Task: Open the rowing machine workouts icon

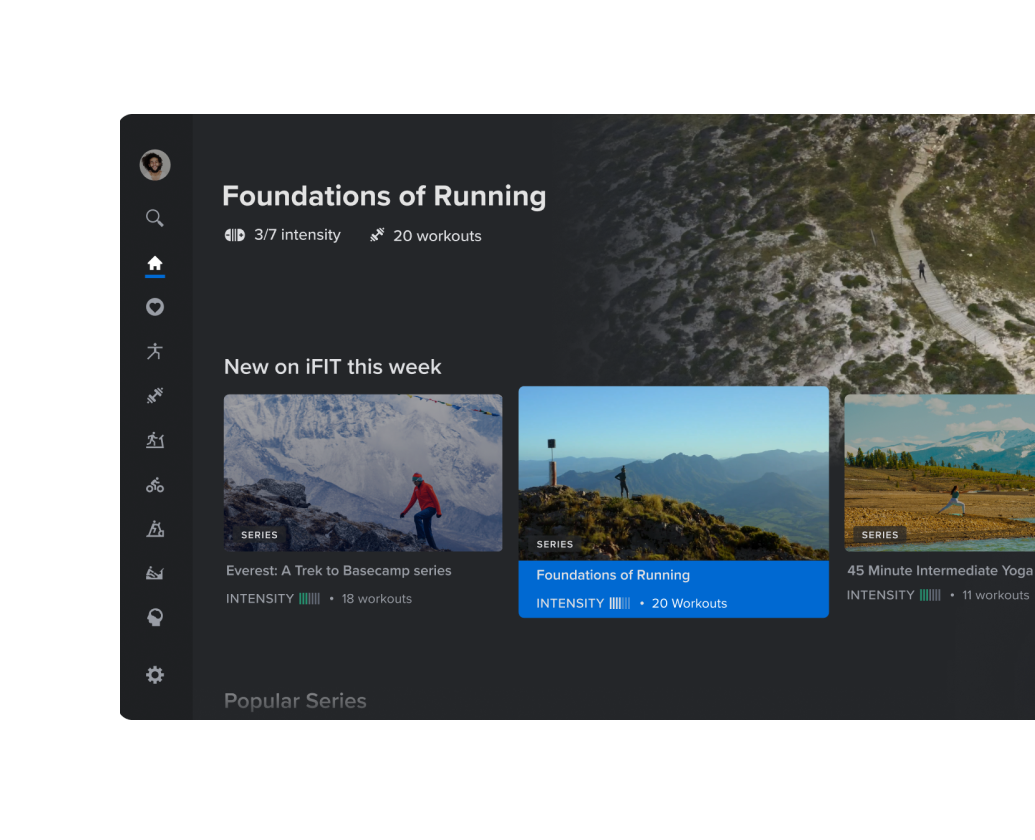Action: tap(155, 573)
